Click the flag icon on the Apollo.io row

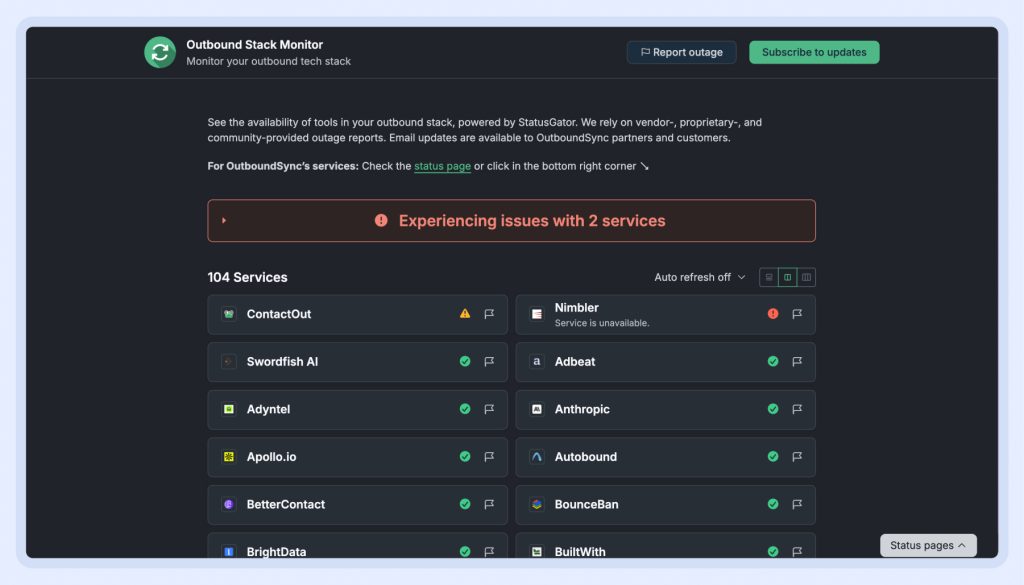click(x=489, y=457)
